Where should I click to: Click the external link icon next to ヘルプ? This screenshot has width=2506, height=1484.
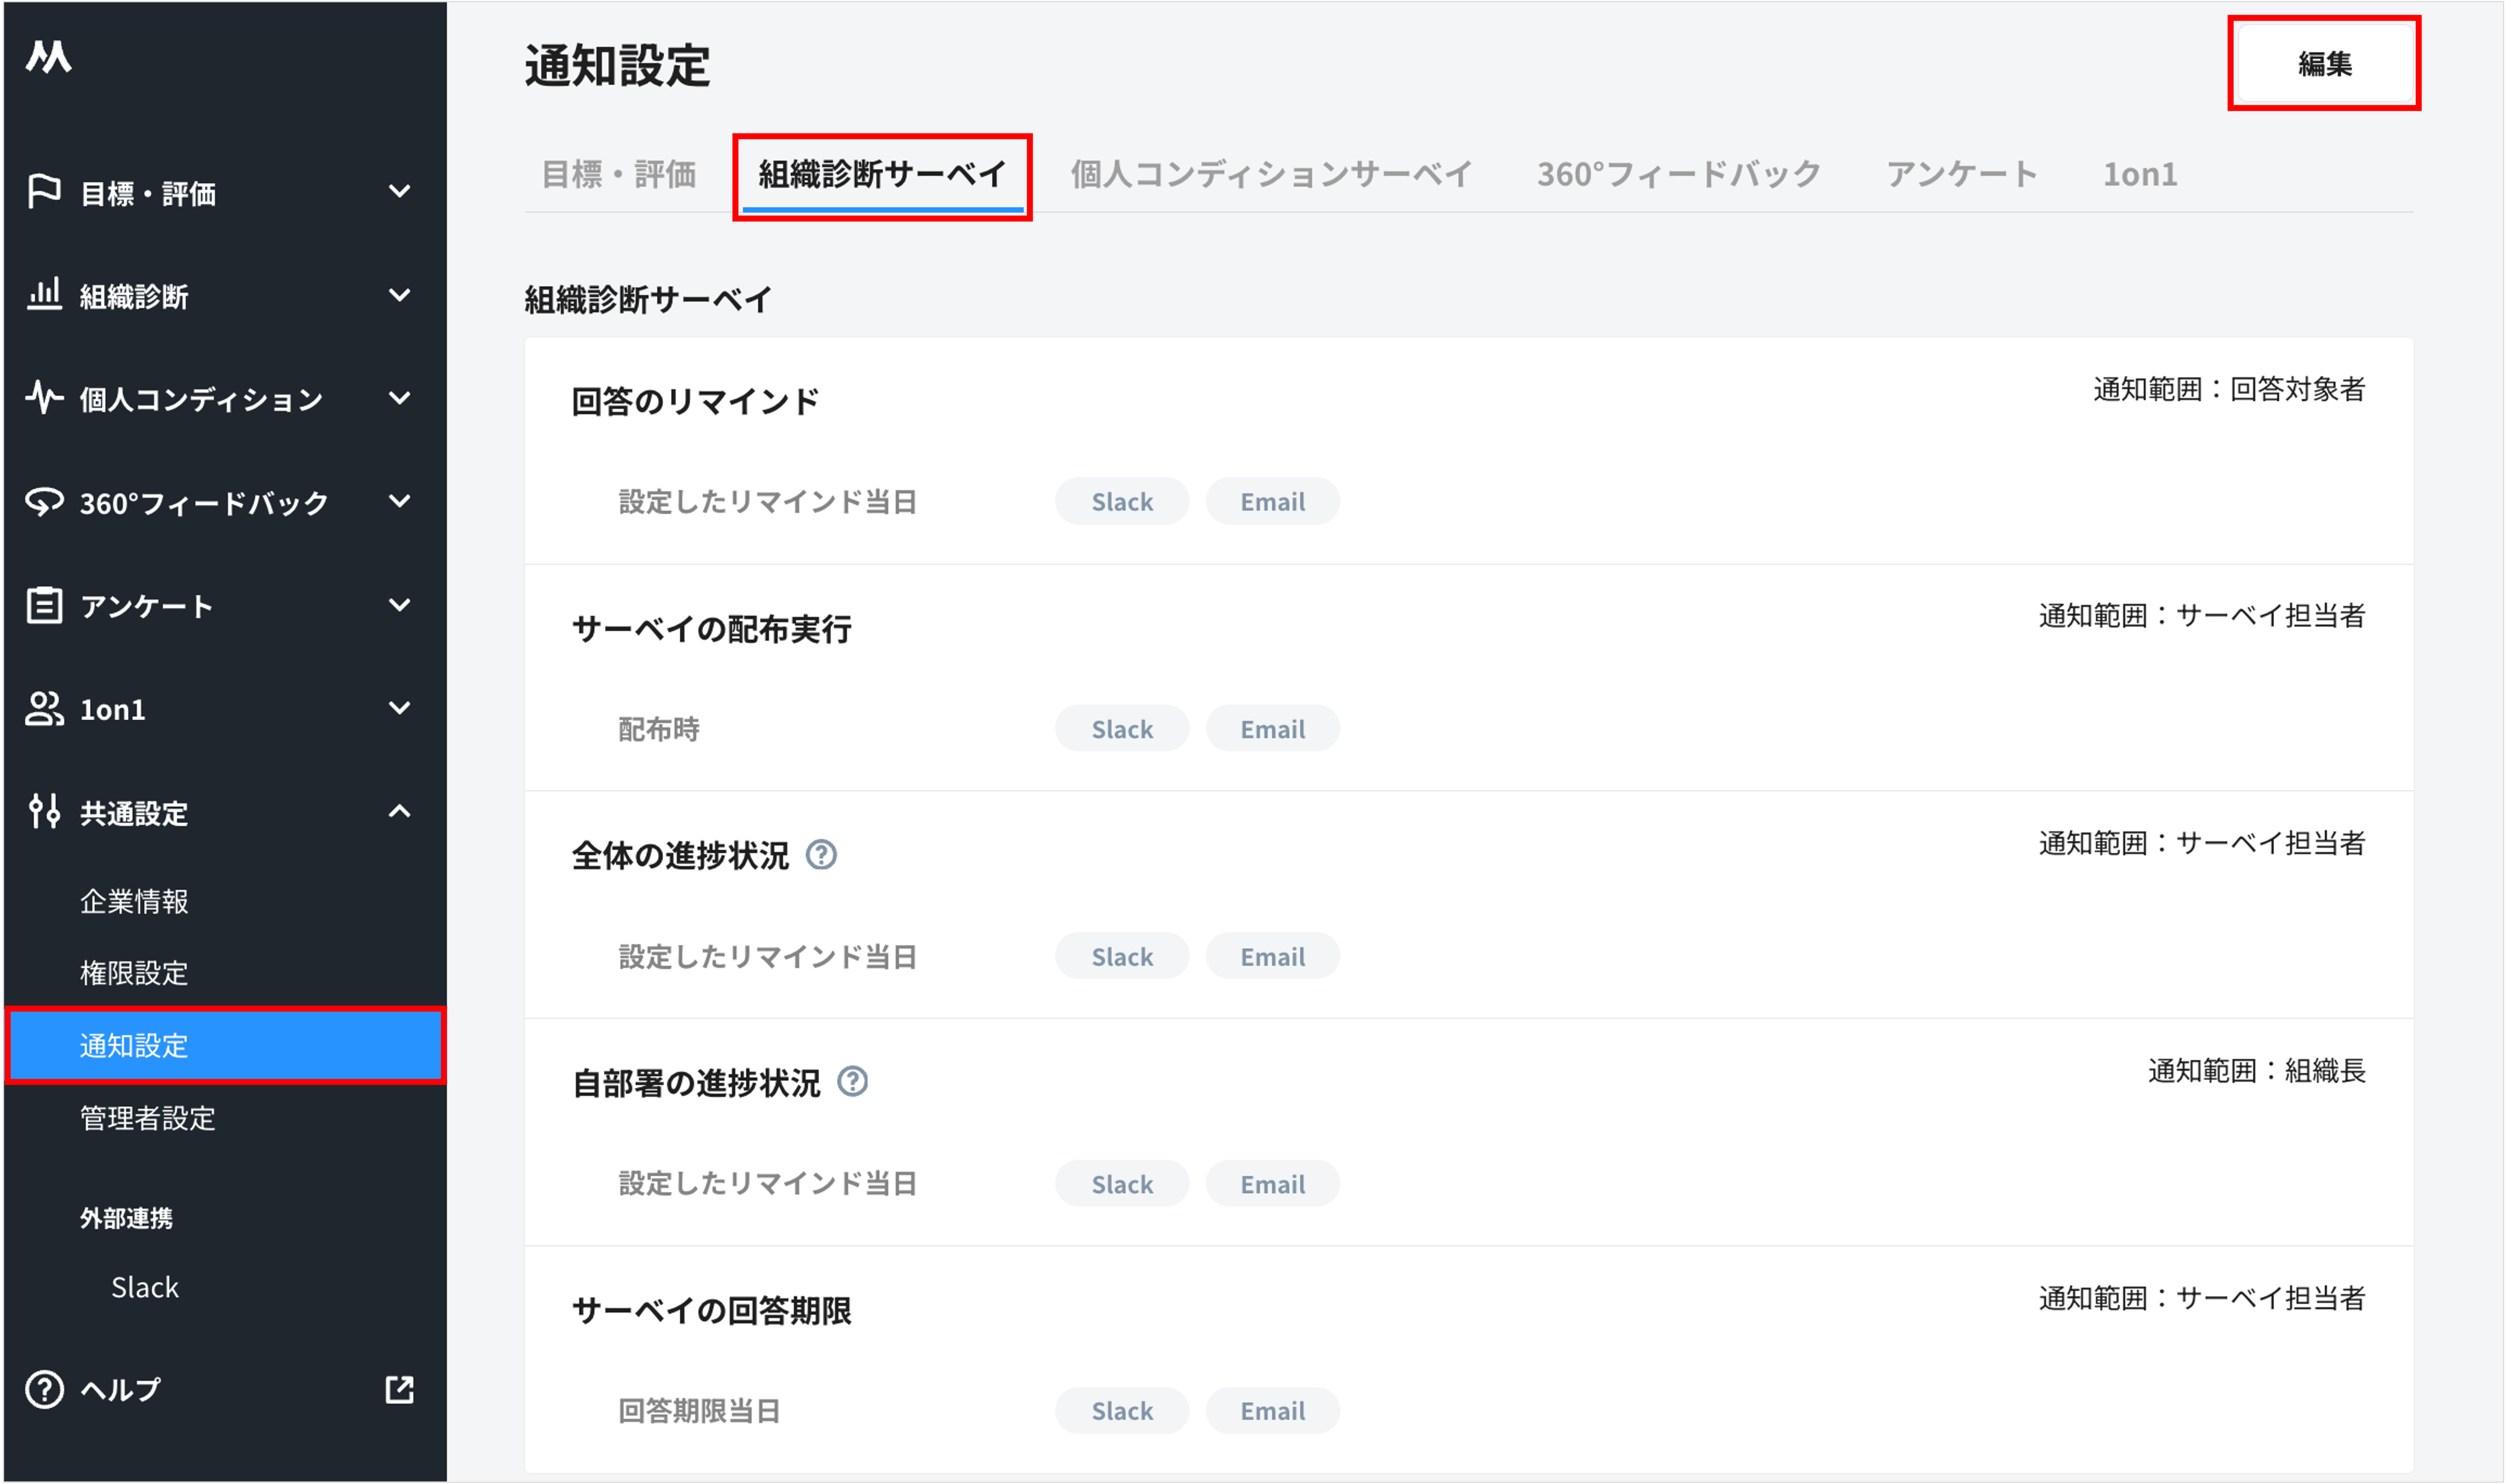pos(399,1389)
